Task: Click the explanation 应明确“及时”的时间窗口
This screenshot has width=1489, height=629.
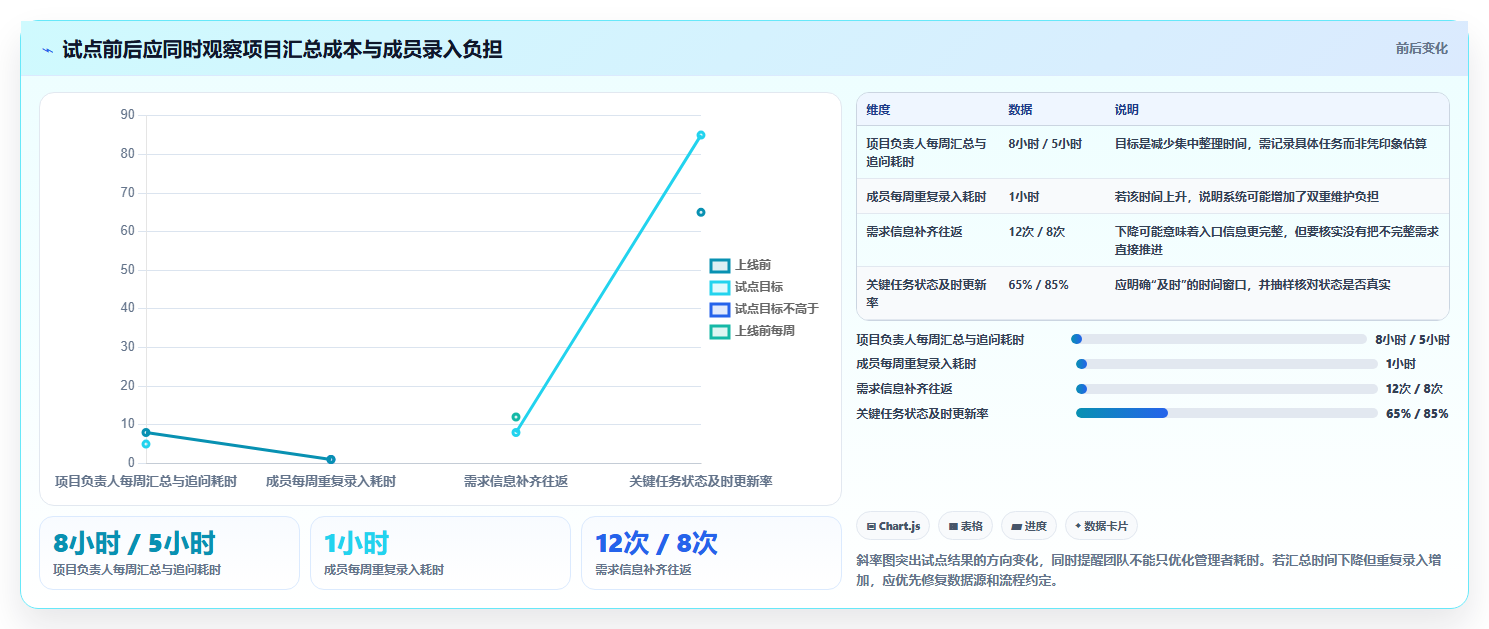Action: click(1252, 285)
